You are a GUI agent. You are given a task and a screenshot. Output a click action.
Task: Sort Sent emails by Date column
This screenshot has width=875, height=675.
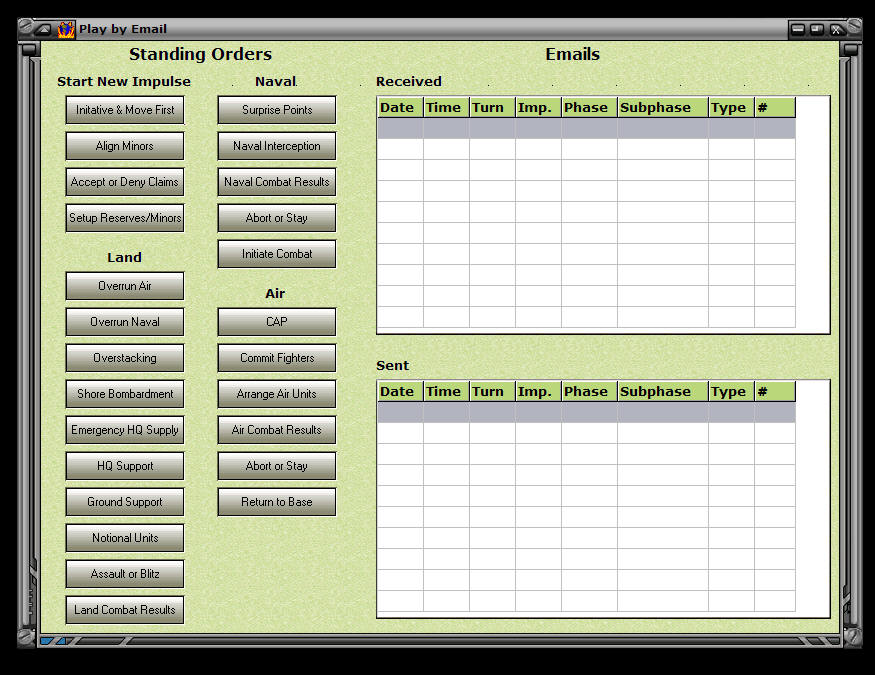[400, 392]
